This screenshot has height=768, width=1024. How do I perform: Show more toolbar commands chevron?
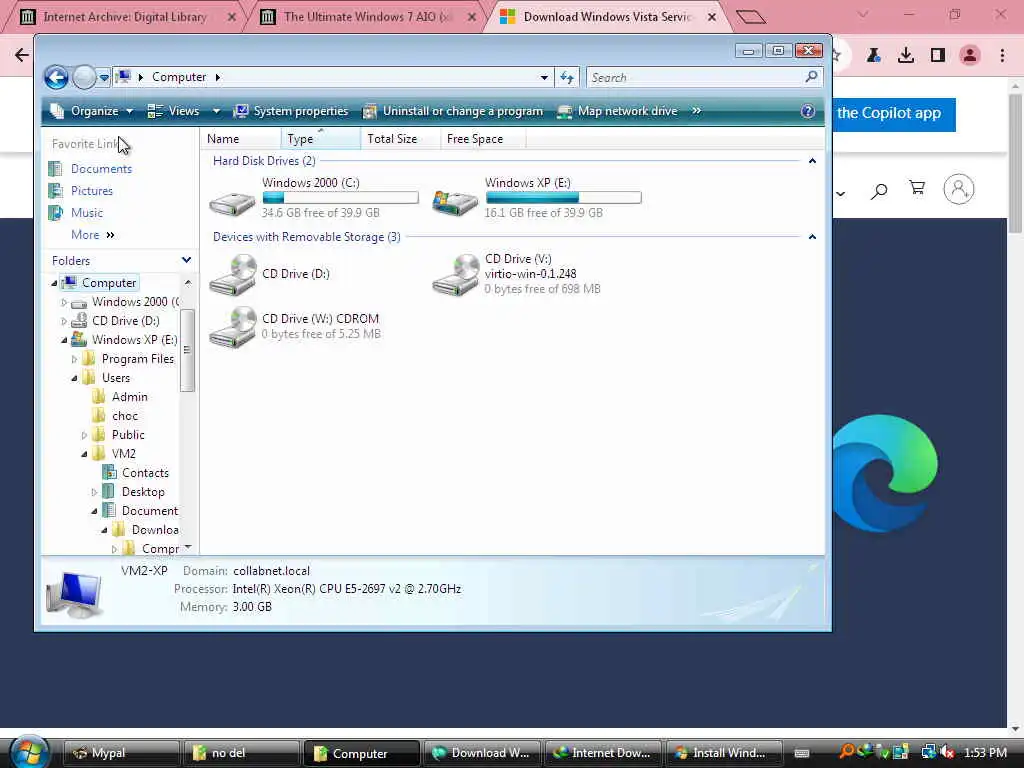tap(696, 111)
